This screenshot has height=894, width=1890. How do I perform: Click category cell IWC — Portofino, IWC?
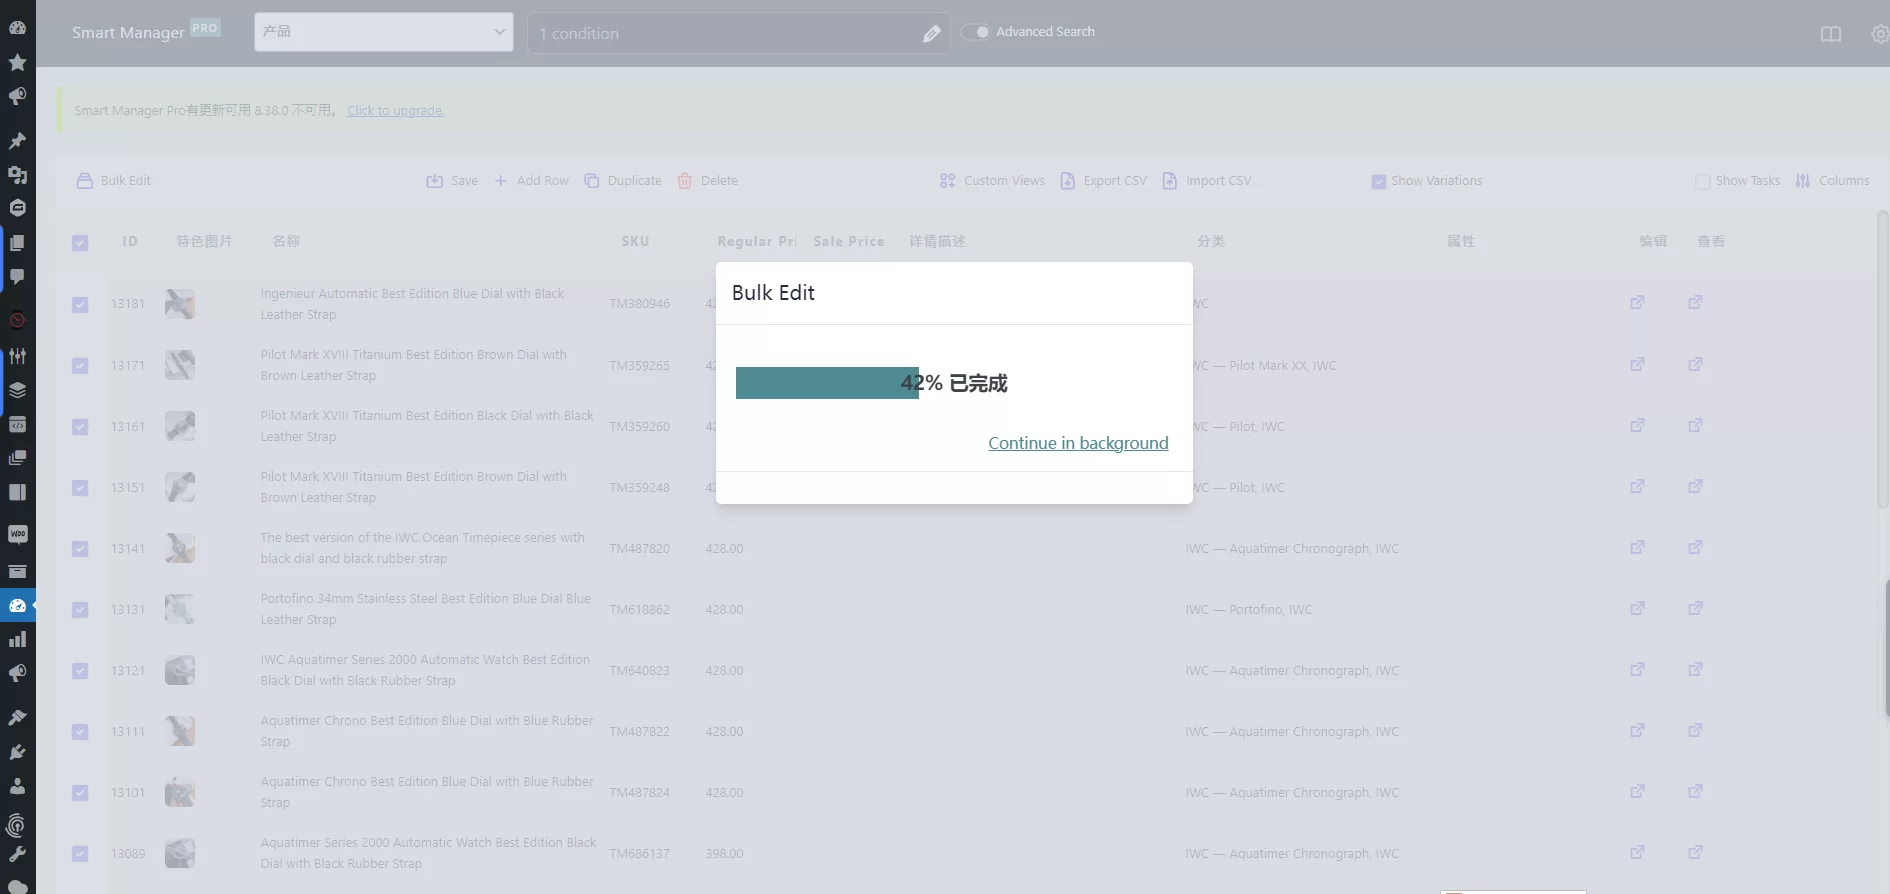click(x=1249, y=609)
